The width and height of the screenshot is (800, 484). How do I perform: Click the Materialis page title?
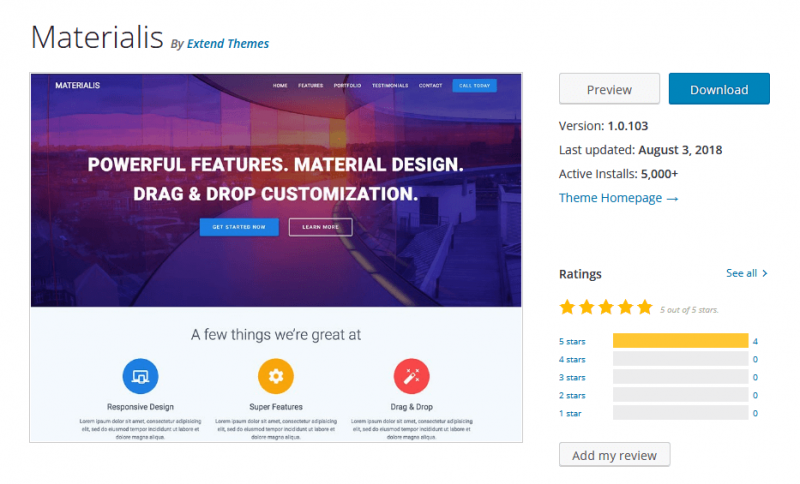97,37
